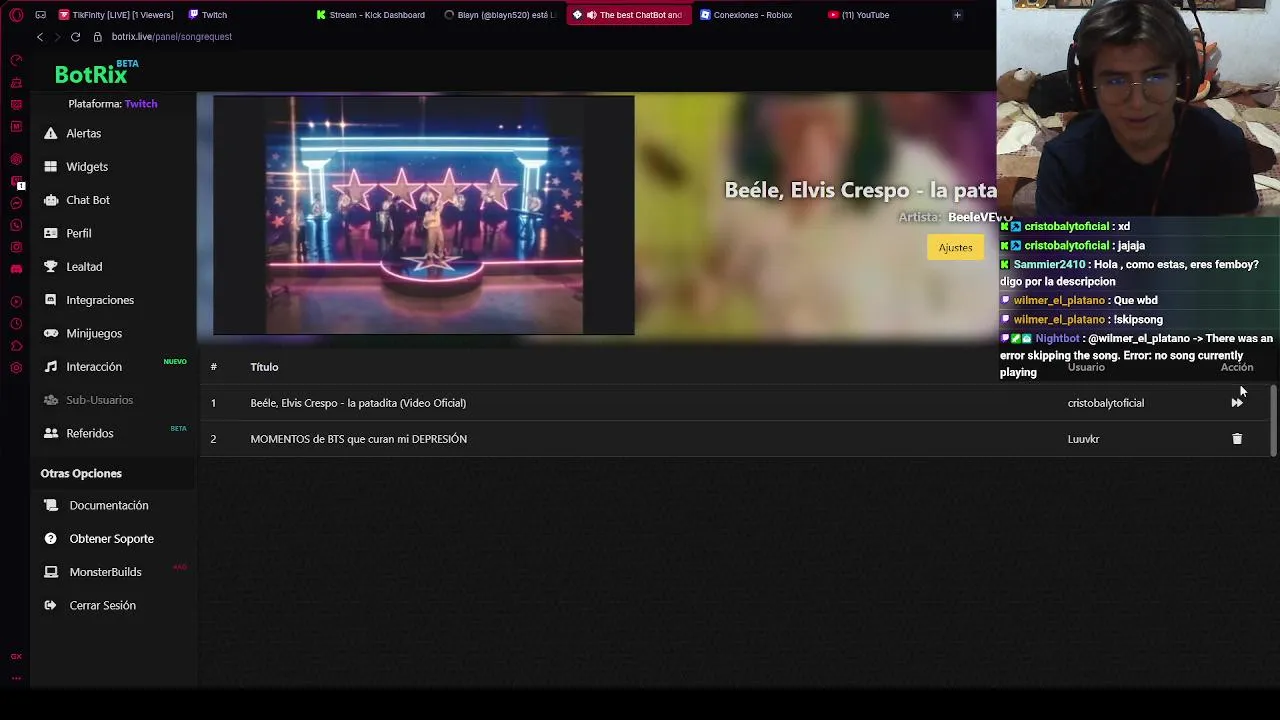Open settings gear in Opera sidebar

16,368
